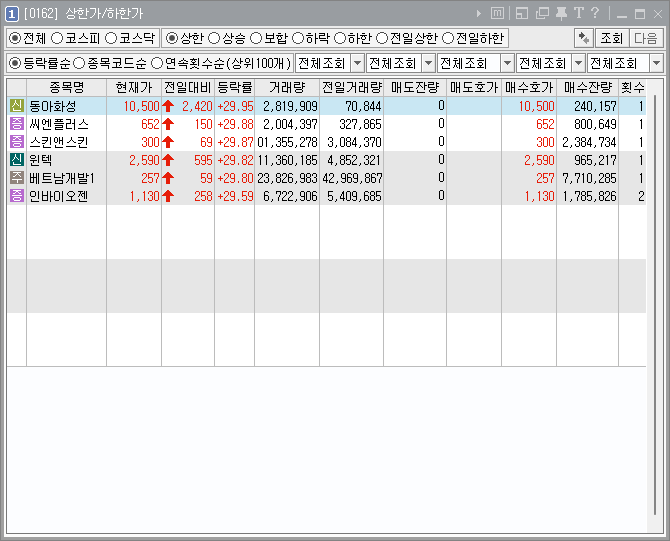Click the 종목명 column header

pyautogui.click(x=67, y=88)
